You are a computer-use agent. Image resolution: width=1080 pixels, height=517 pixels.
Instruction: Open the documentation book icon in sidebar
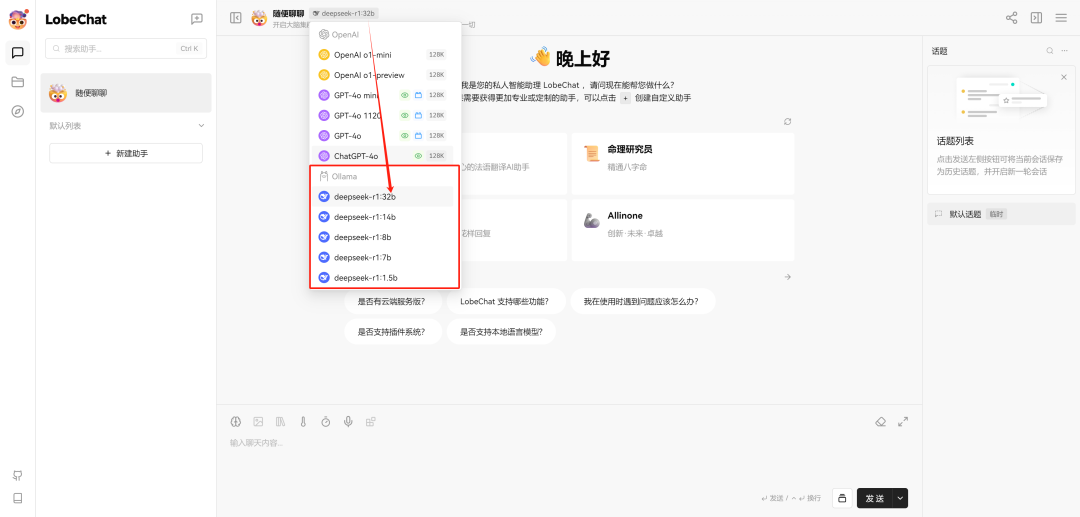[x=18, y=498]
